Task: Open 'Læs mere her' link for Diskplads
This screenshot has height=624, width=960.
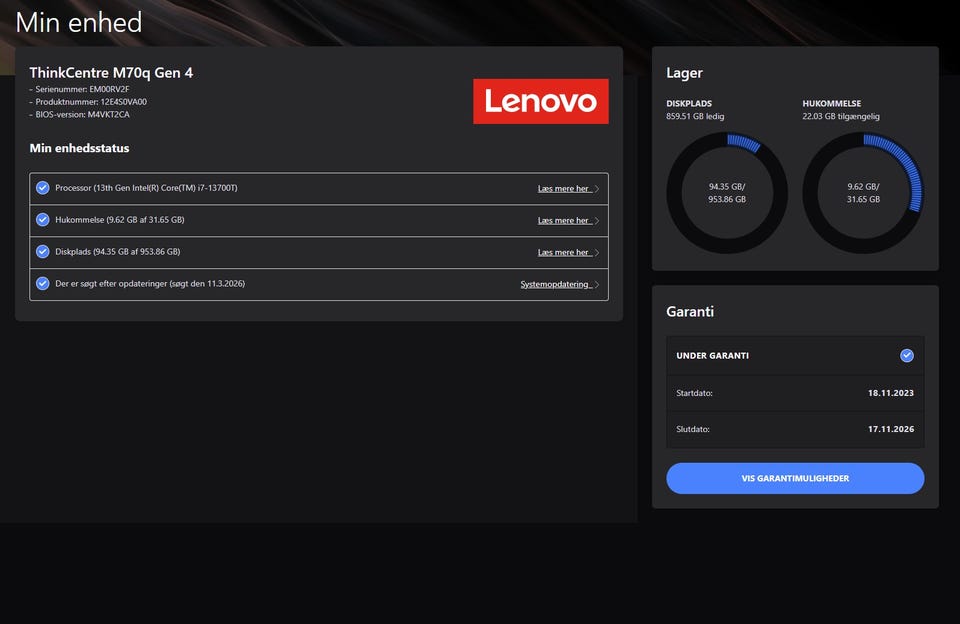Action: (564, 252)
